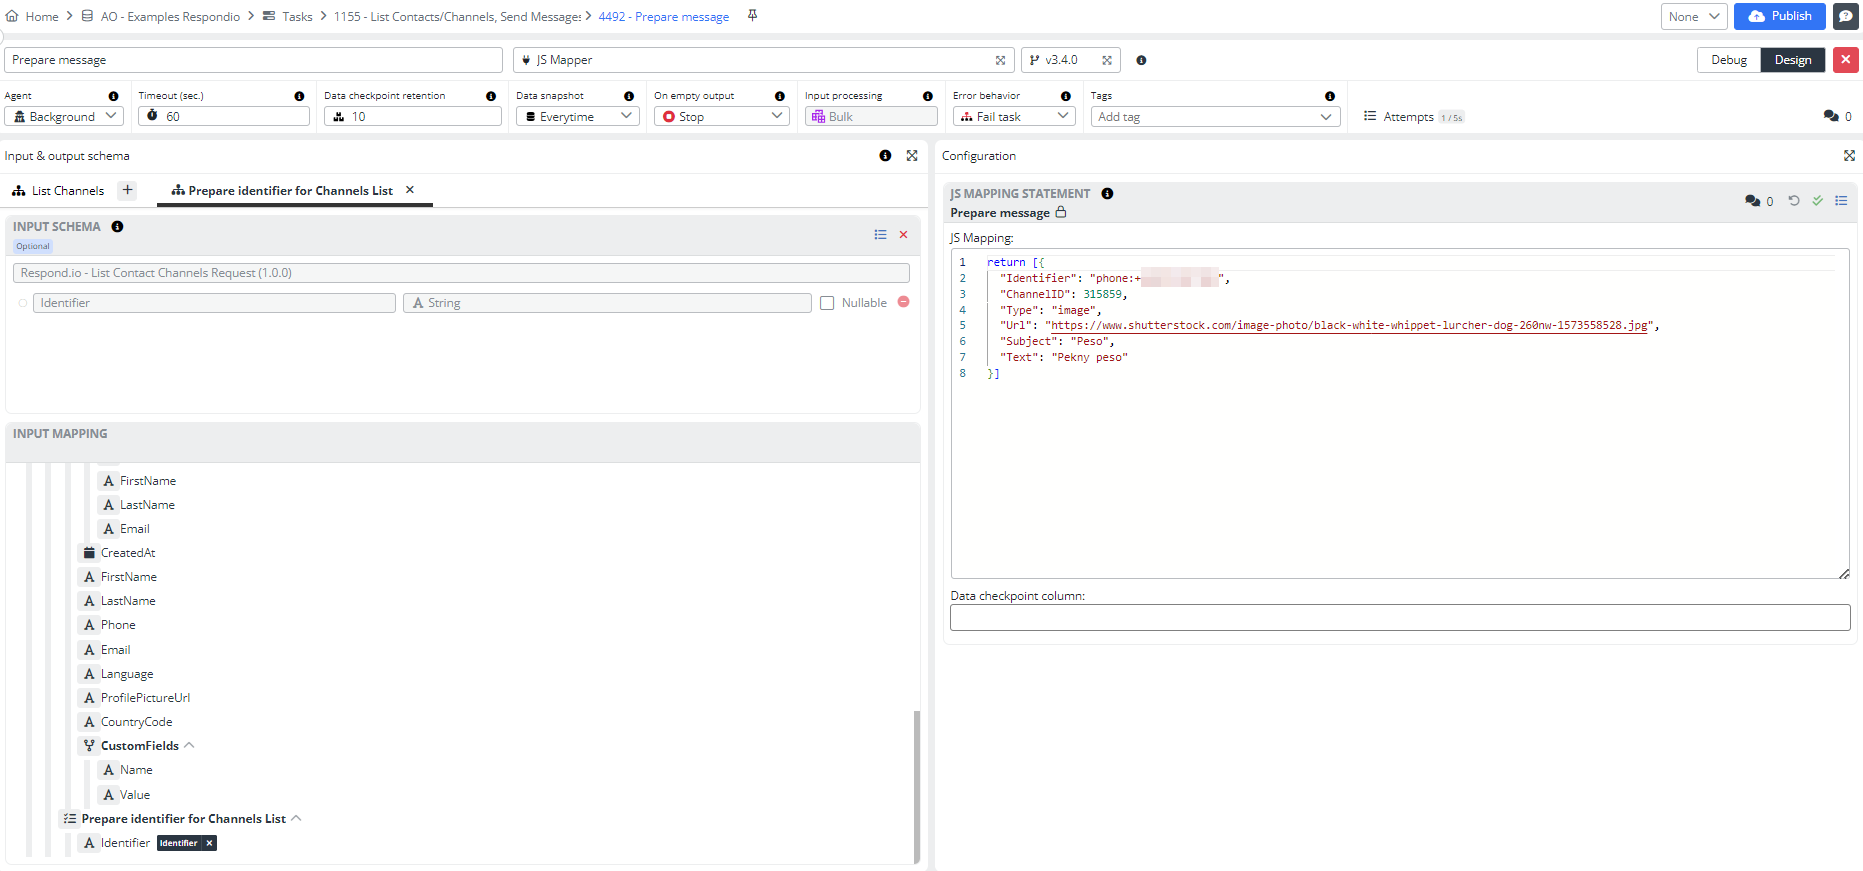Select the Identifier row radio button

click(23, 303)
